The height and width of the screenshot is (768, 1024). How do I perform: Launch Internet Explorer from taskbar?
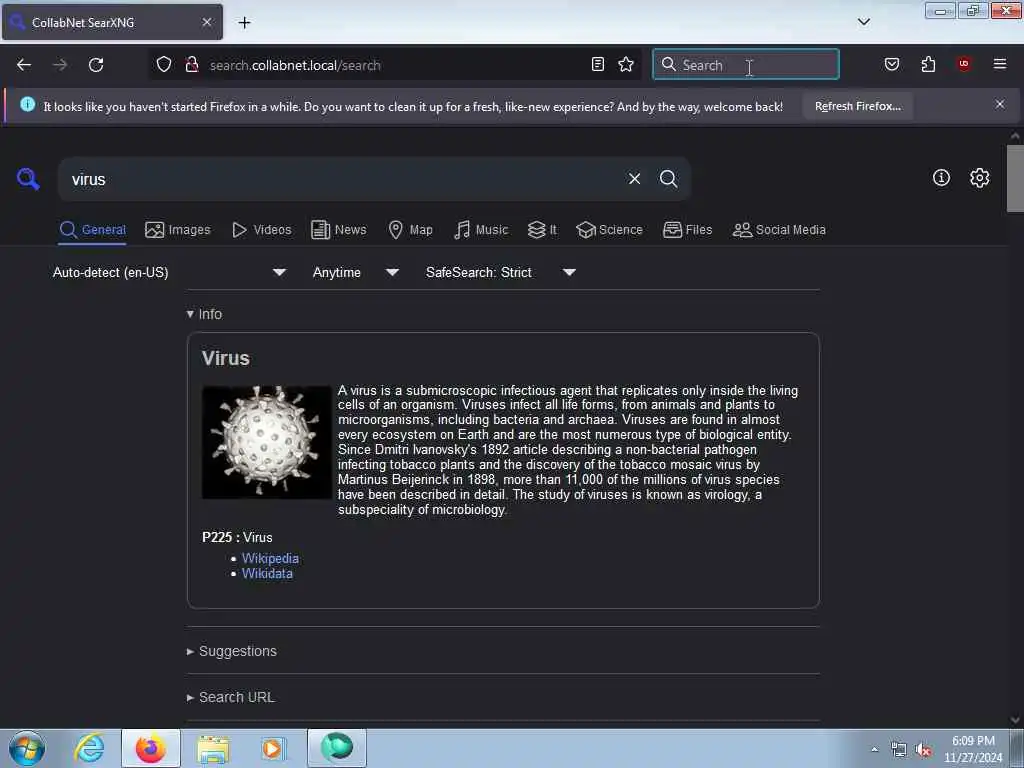click(89, 748)
